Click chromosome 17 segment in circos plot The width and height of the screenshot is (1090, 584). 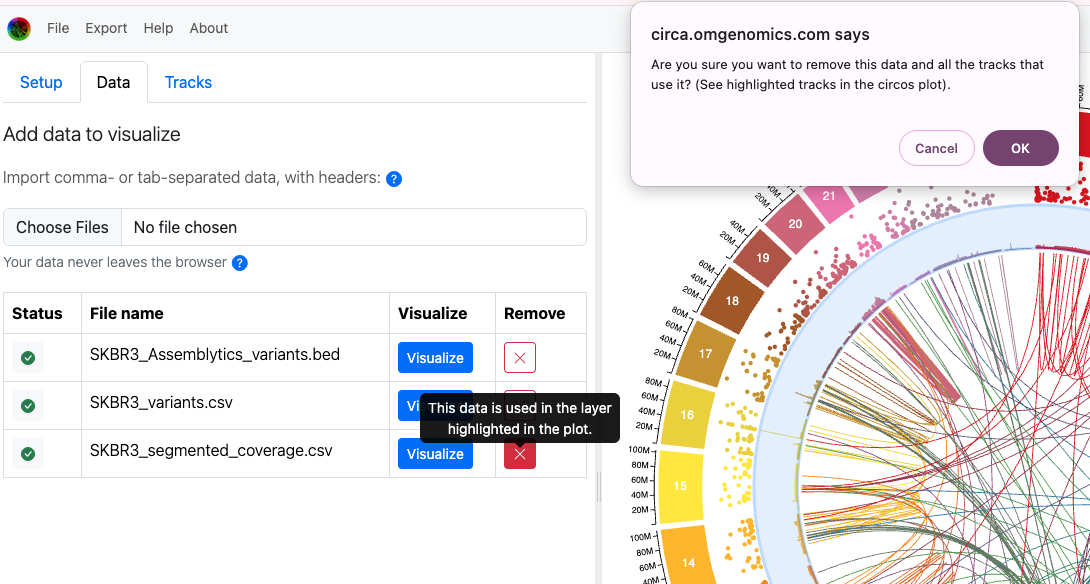click(705, 355)
